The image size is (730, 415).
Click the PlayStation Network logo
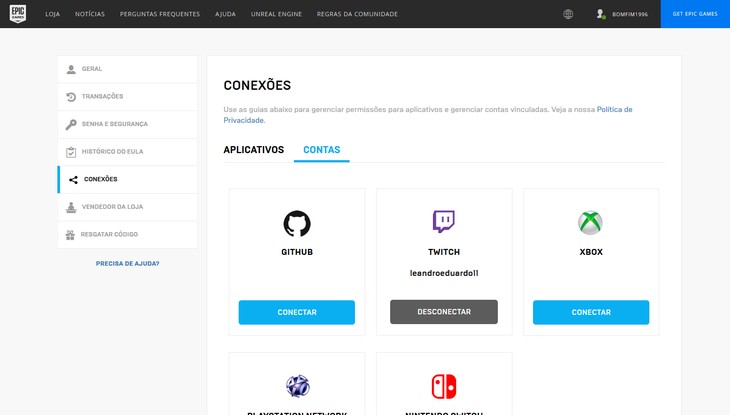click(x=297, y=386)
